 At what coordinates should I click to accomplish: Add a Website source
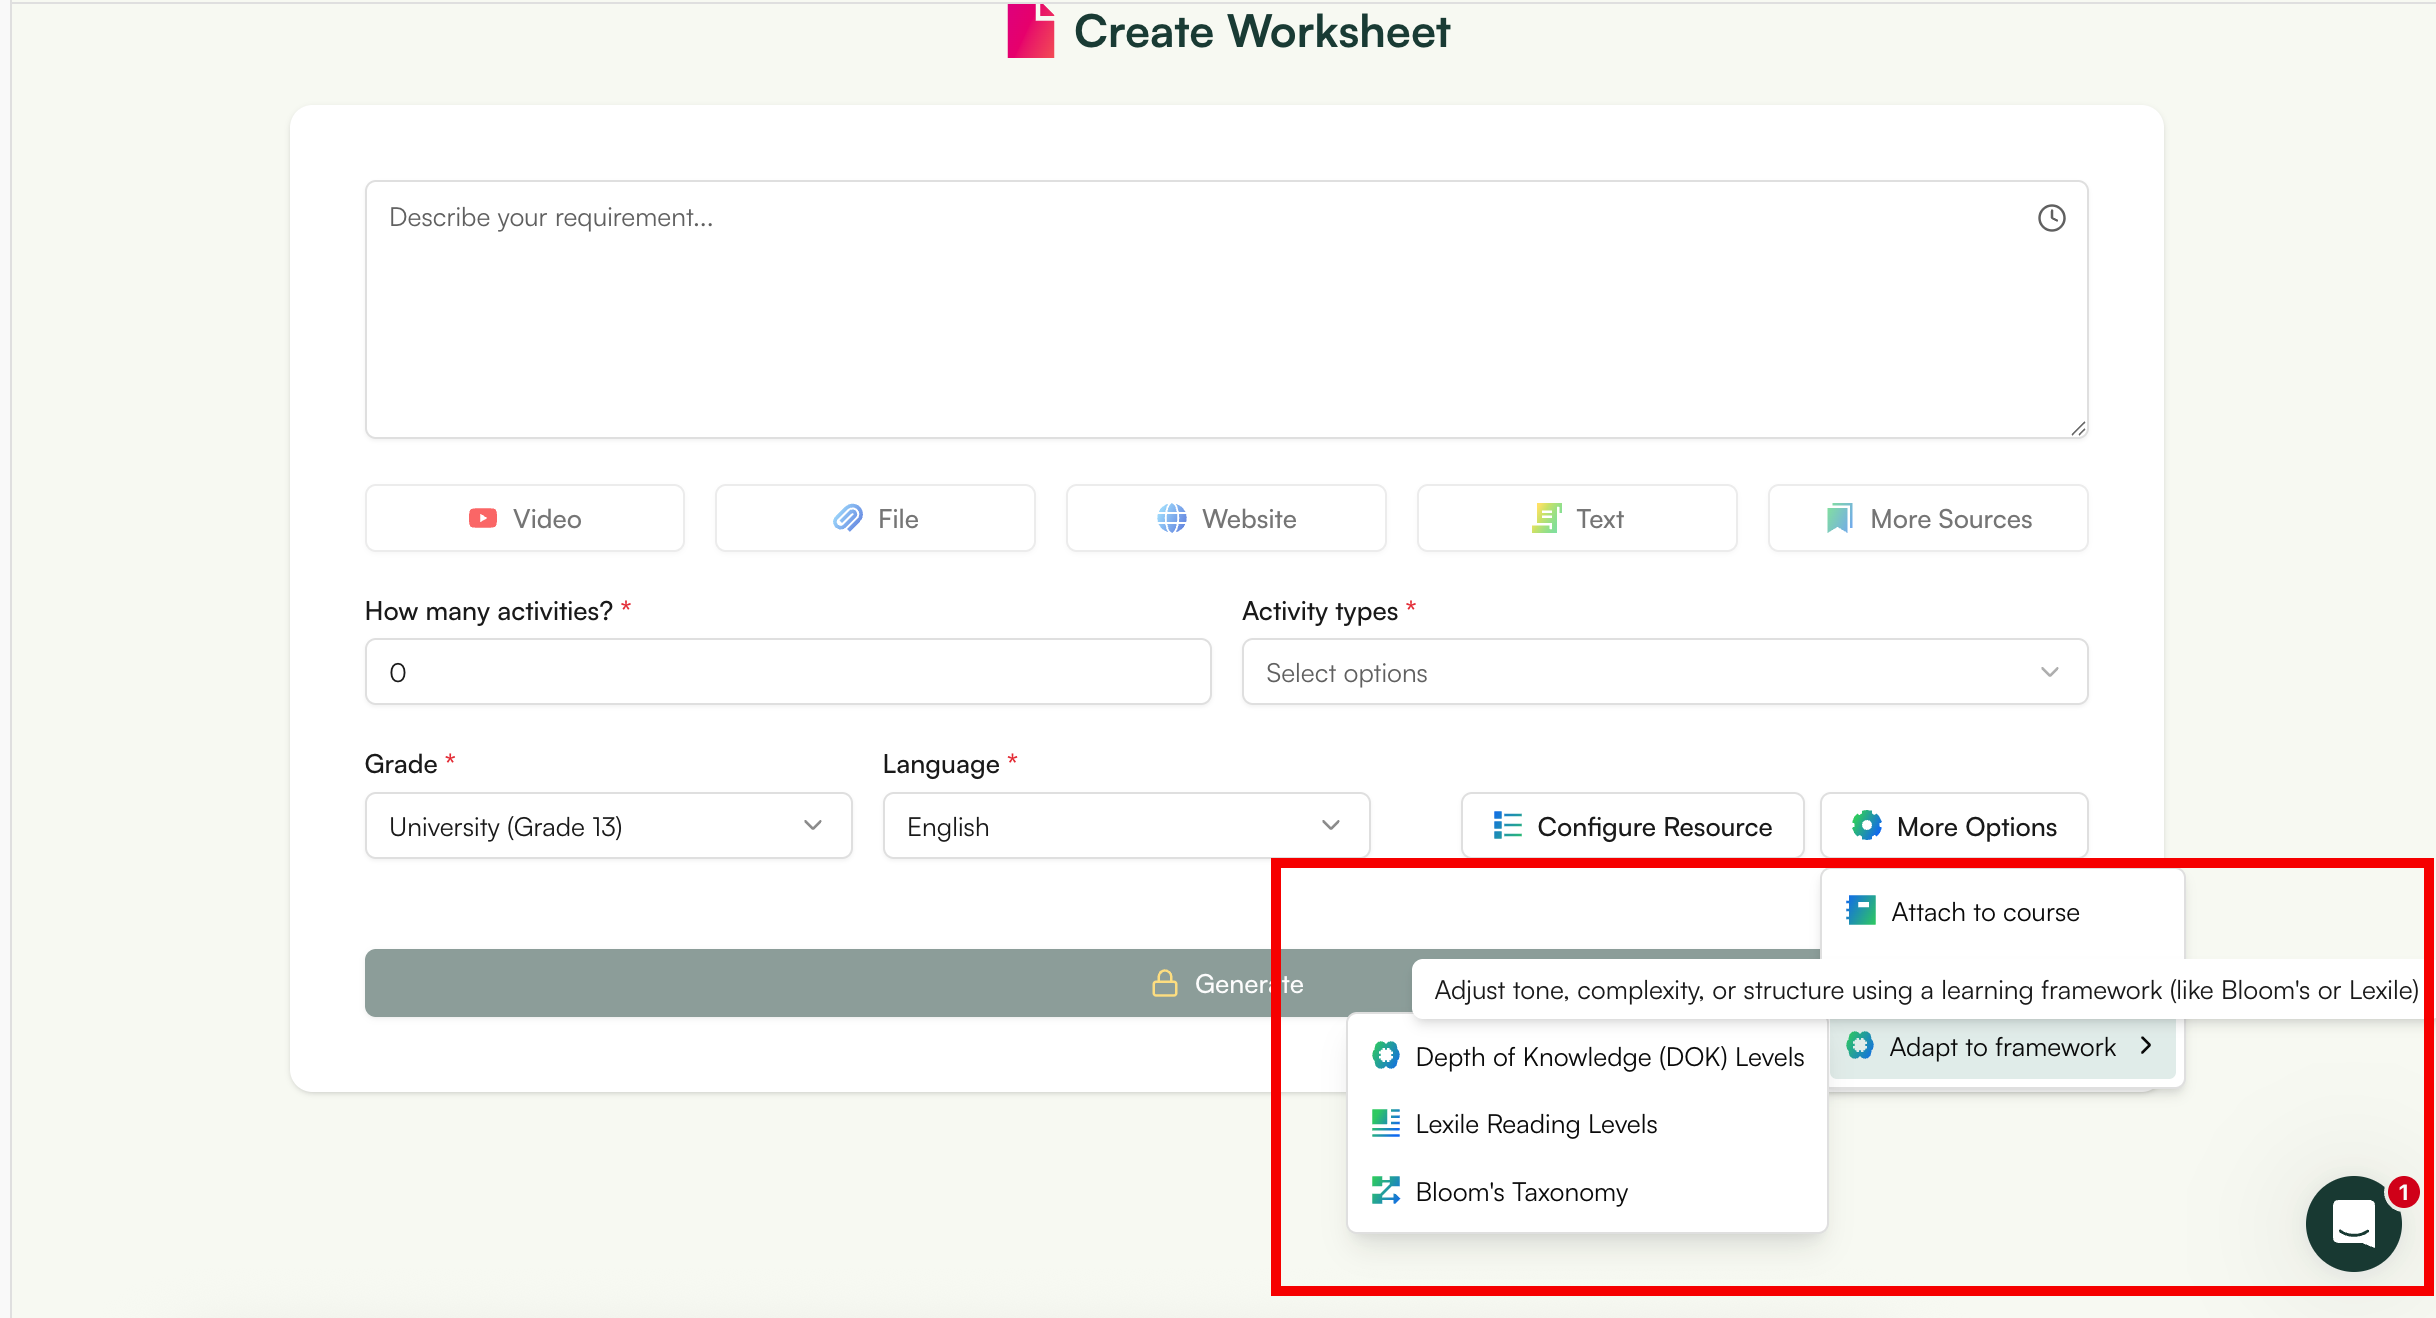click(x=1226, y=518)
